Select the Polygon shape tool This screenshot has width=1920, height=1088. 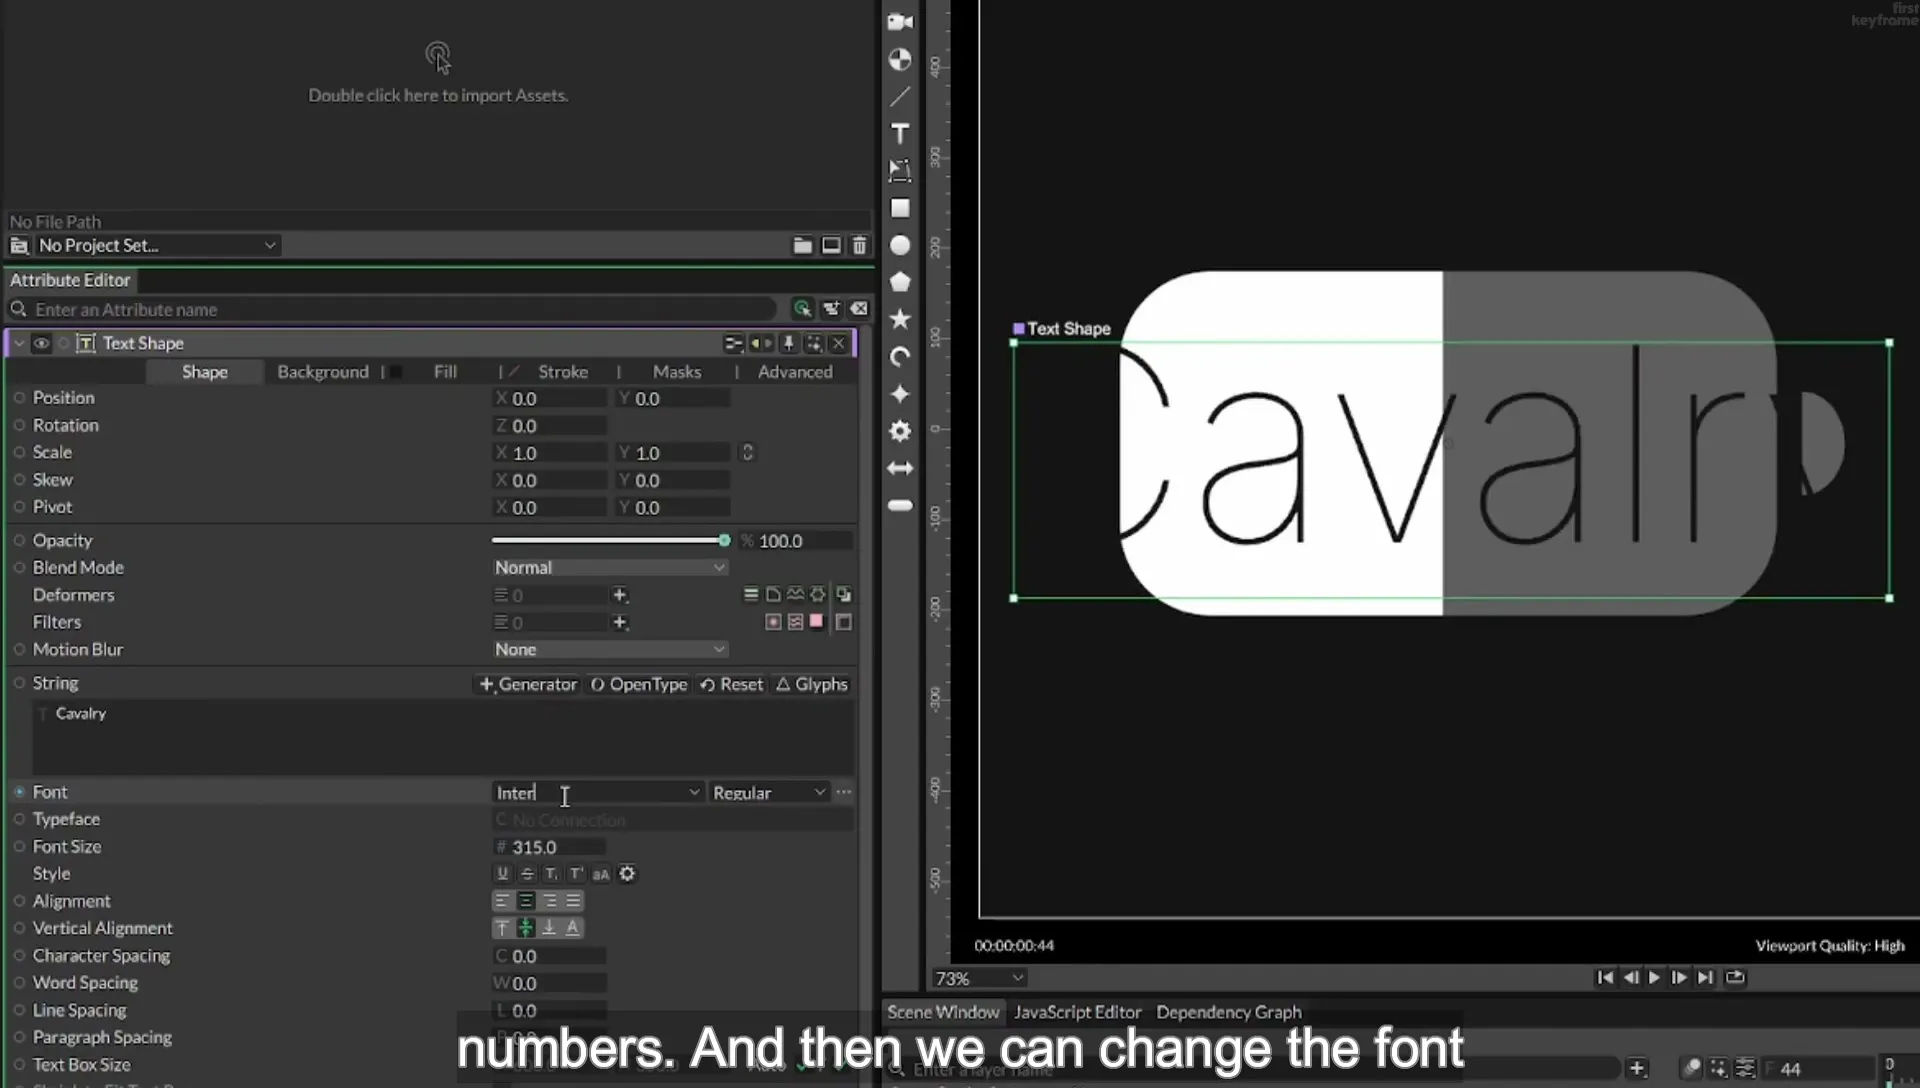[900, 282]
